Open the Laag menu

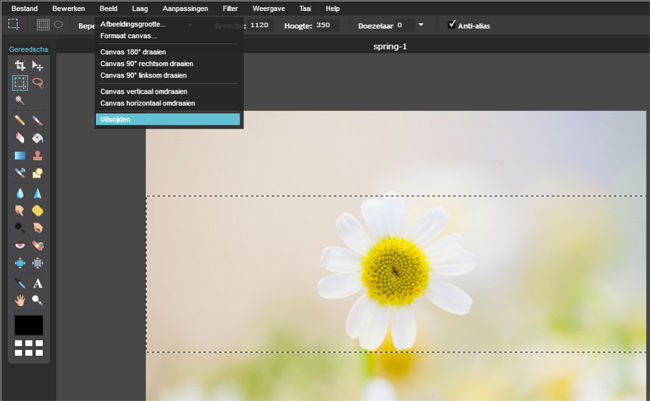point(140,8)
